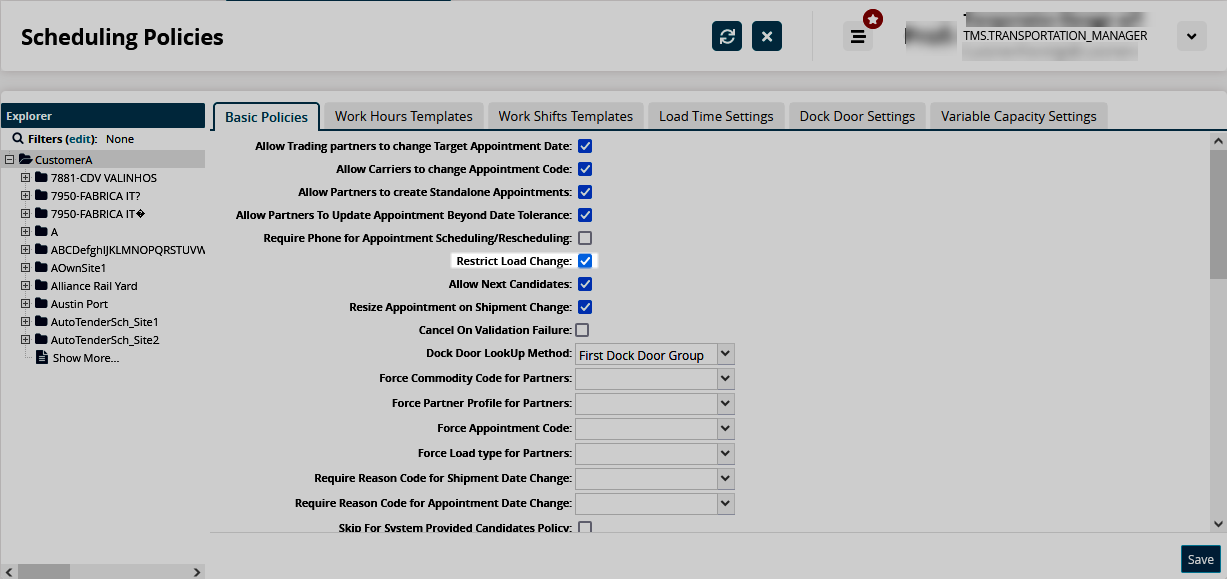Uncheck the Restrict Load Change checkbox
The width and height of the screenshot is (1227, 579).
click(585, 261)
